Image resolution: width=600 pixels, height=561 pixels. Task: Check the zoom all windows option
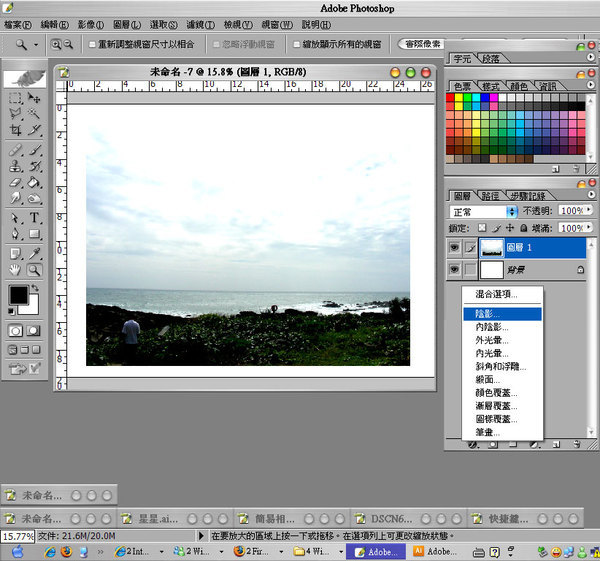point(296,45)
